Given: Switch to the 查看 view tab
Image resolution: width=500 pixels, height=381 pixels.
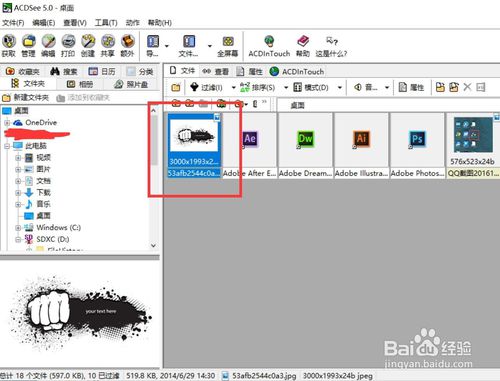Looking at the screenshot, I should point(216,71).
